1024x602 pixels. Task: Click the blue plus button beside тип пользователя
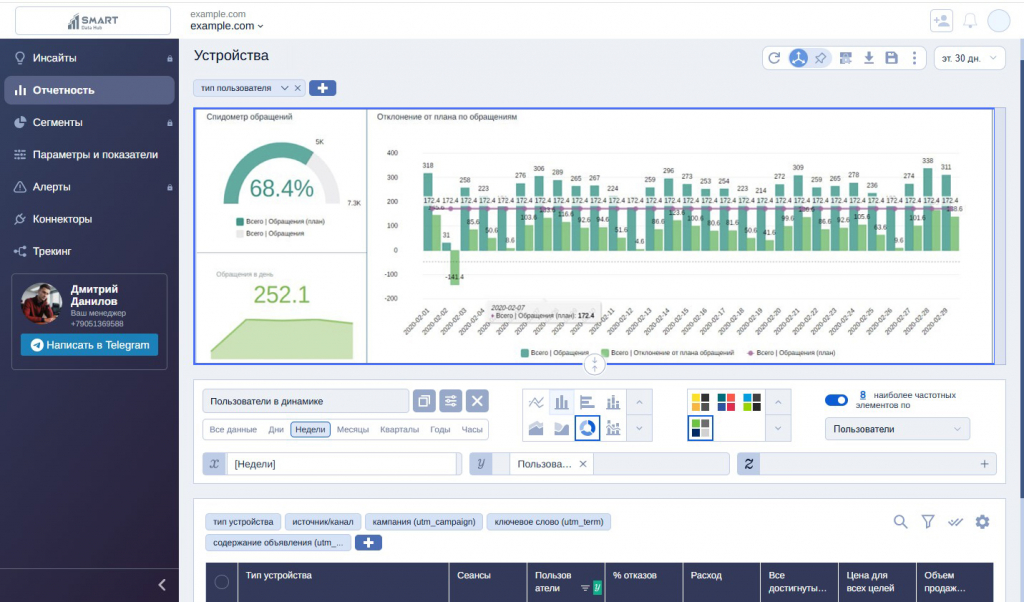click(322, 88)
